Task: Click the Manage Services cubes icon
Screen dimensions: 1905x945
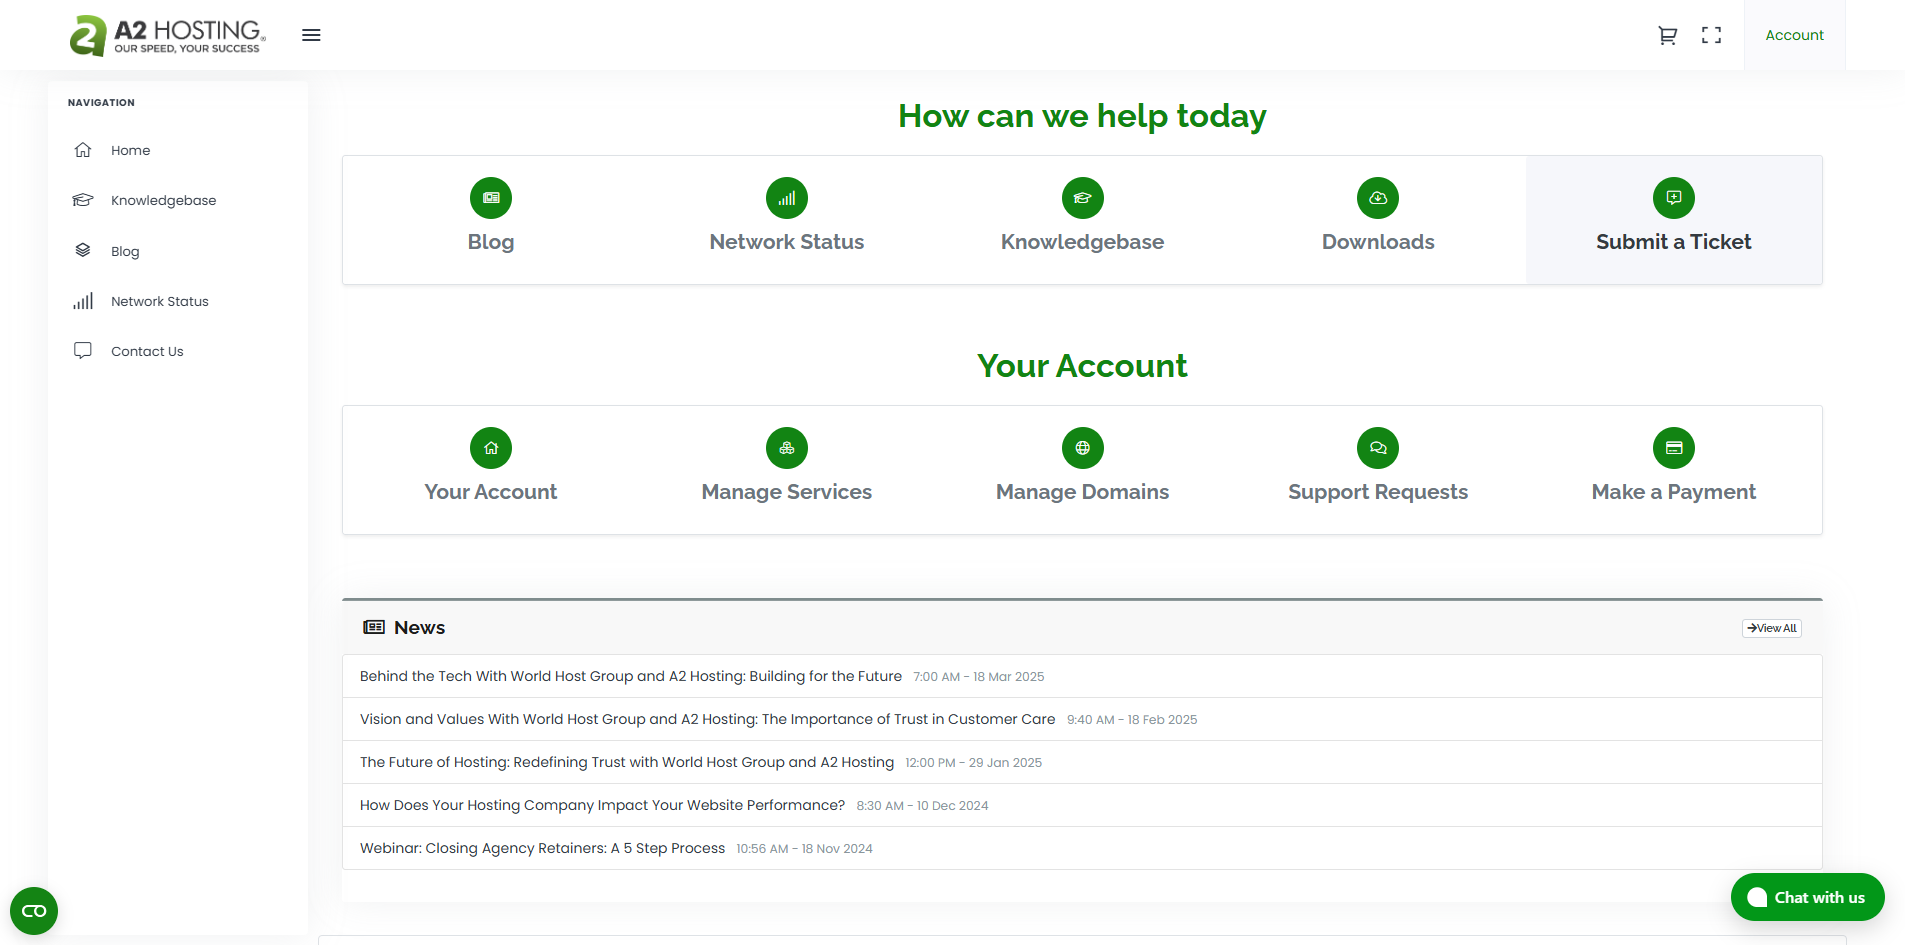Action: [787, 448]
